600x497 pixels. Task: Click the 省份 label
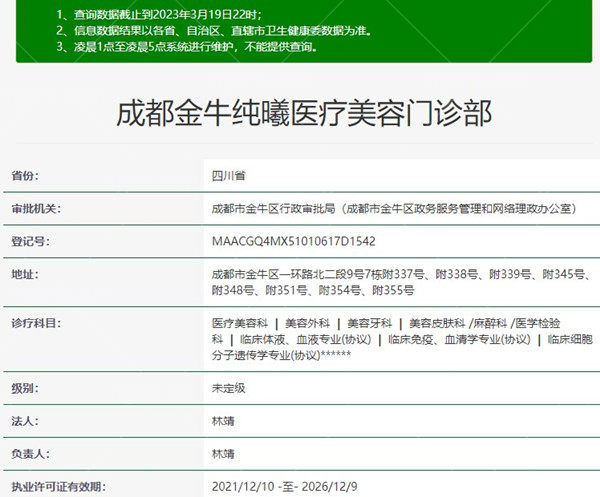click(x=25, y=176)
